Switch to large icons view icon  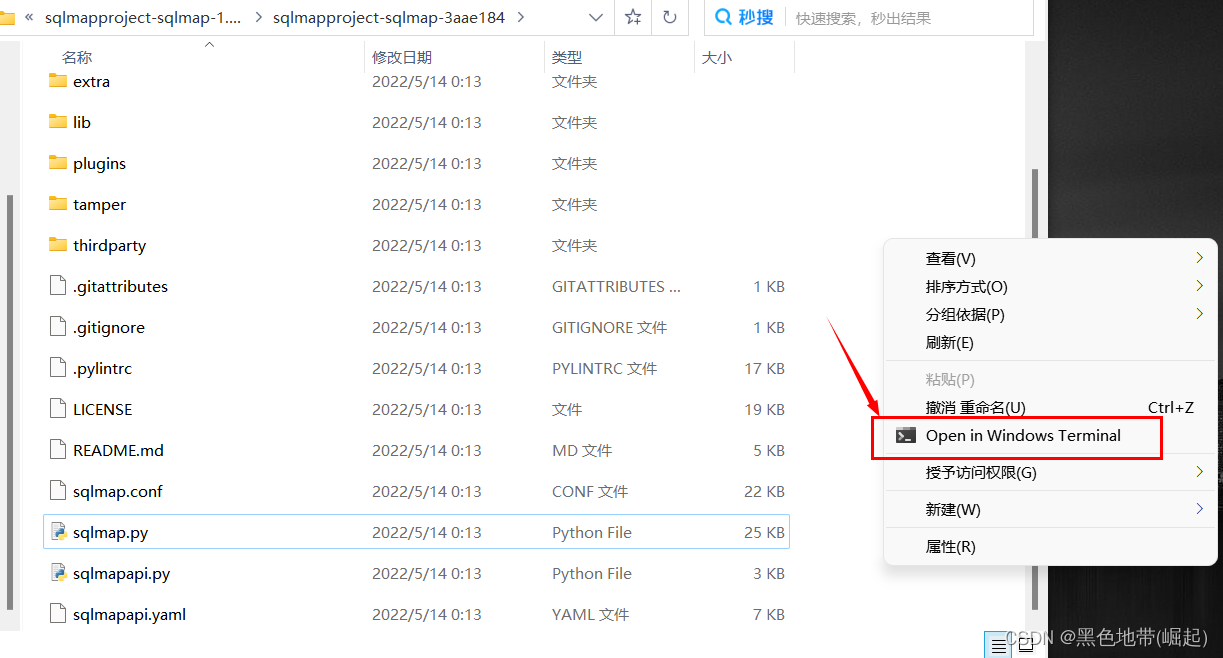1025,645
